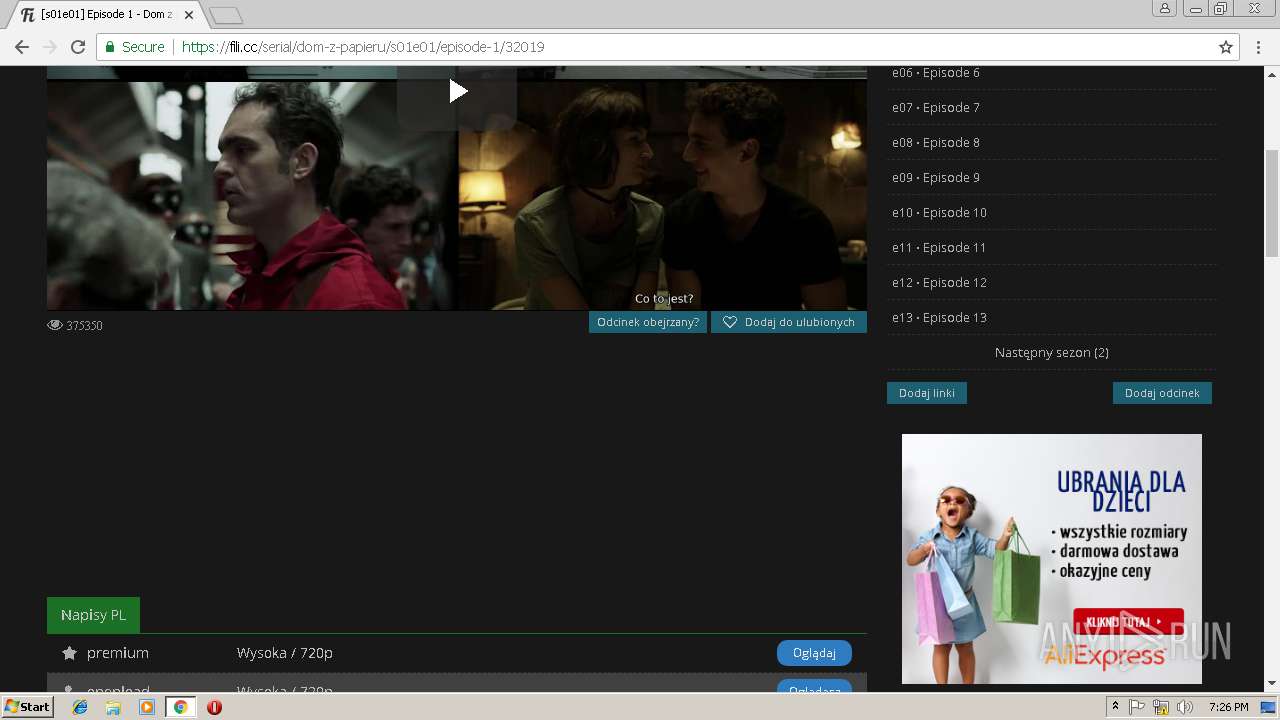
Task: Open e11 Episode 11
Action: pos(939,247)
